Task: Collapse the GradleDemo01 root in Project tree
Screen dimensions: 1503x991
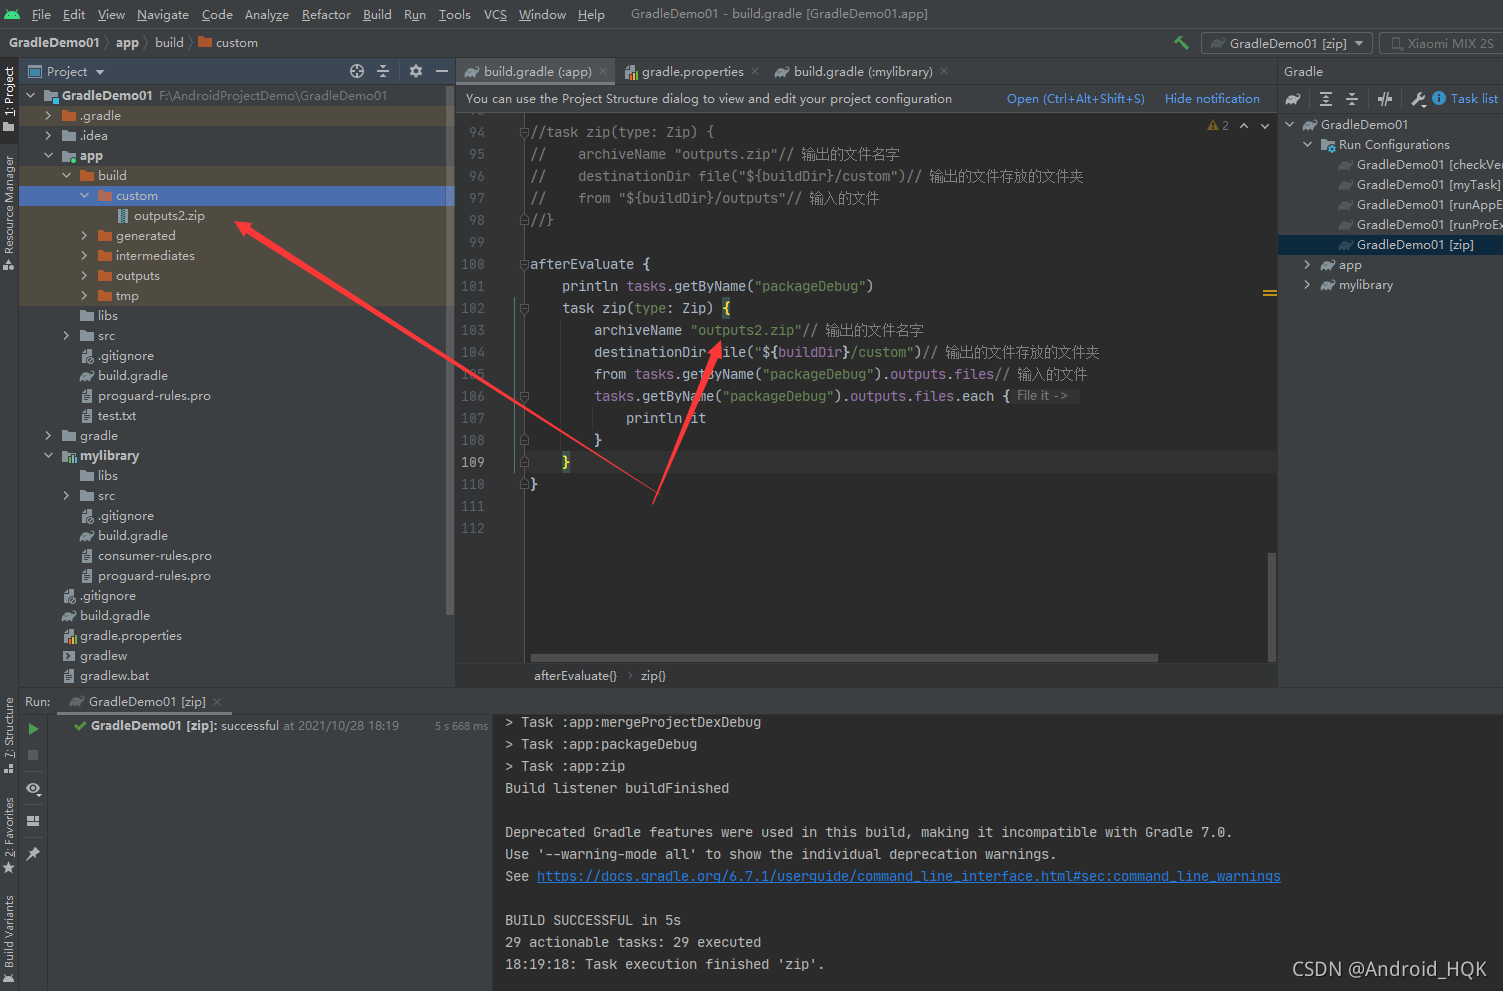Action: 30,96
